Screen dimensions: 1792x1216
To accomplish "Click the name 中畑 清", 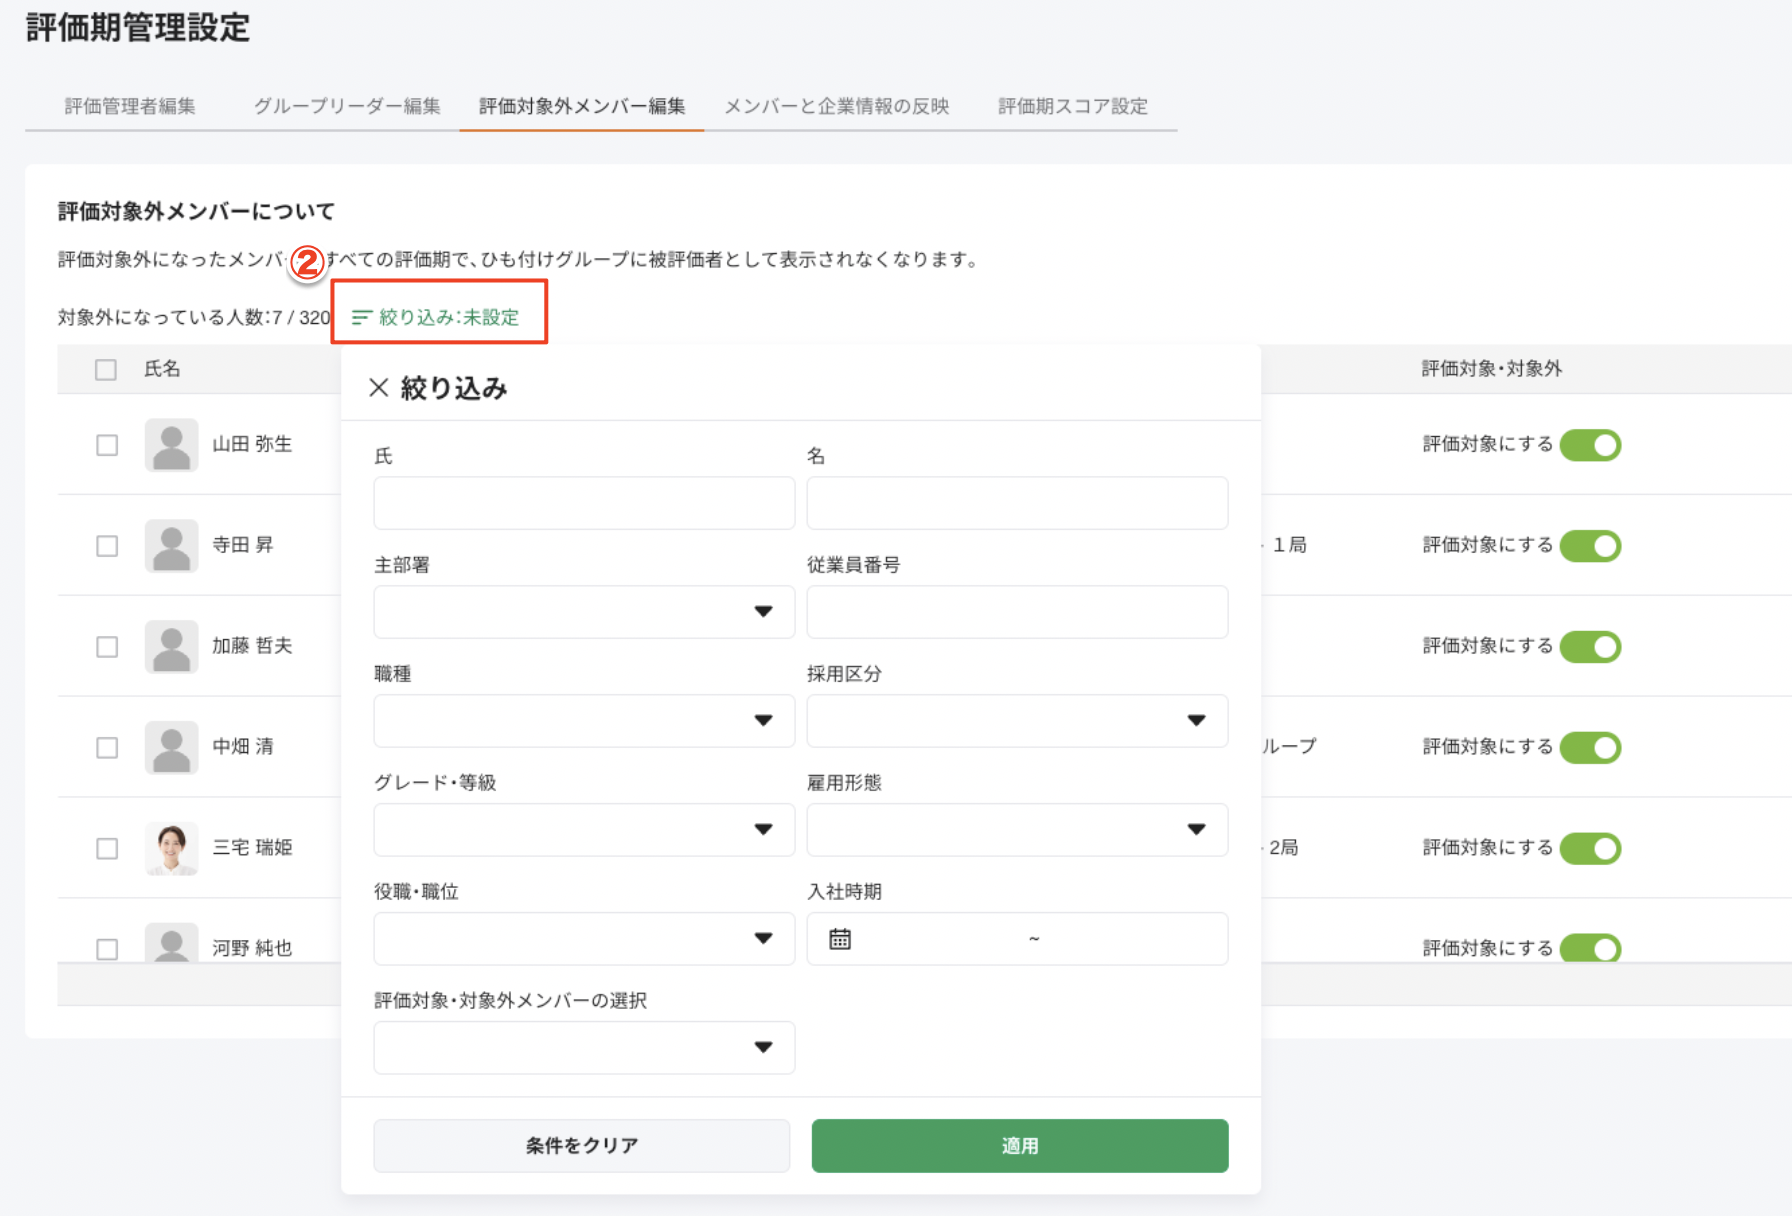I will pos(243,747).
